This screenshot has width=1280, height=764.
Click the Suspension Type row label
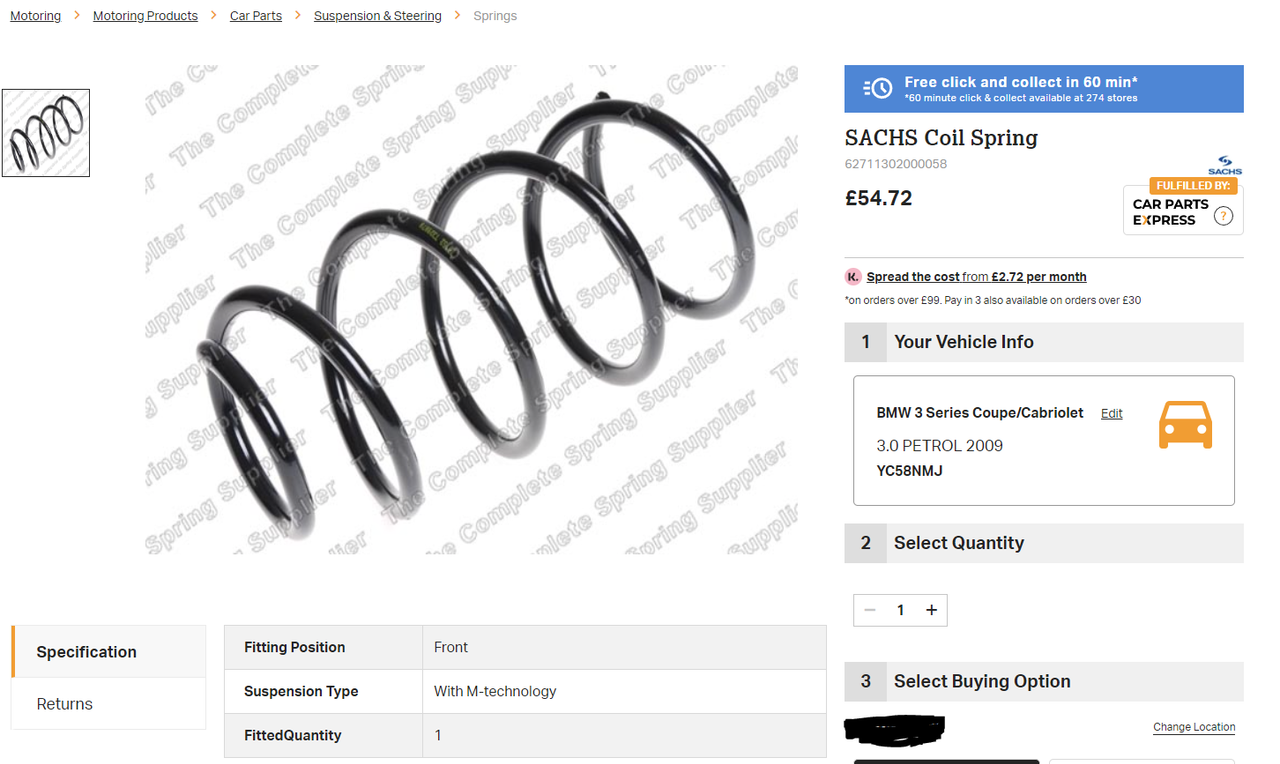tap(301, 691)
